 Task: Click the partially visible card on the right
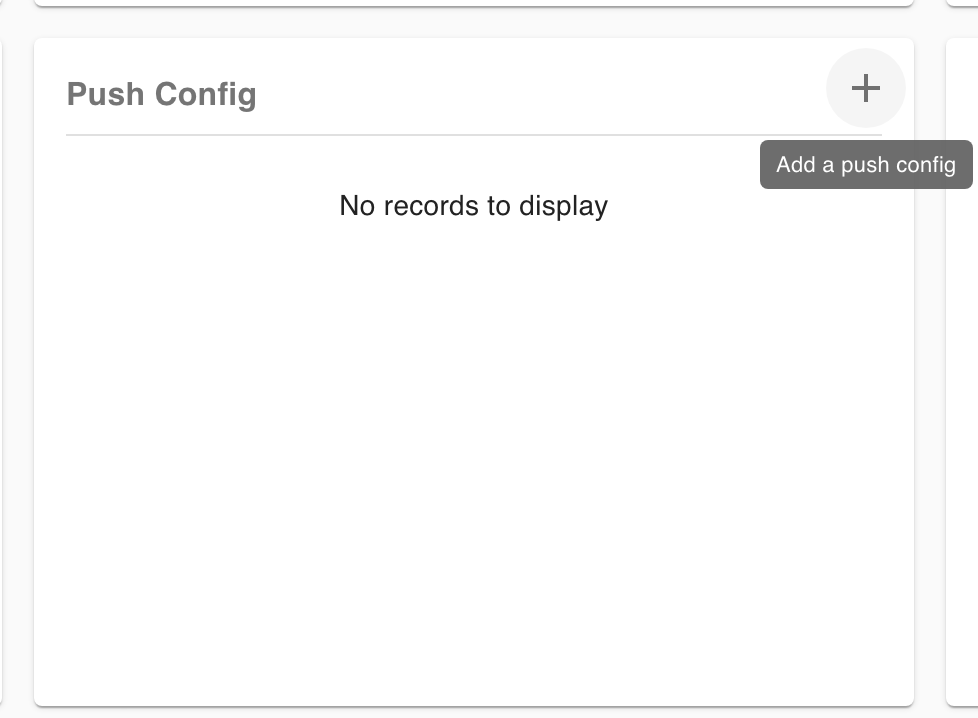pyautogui.click(x=962, y=400)
